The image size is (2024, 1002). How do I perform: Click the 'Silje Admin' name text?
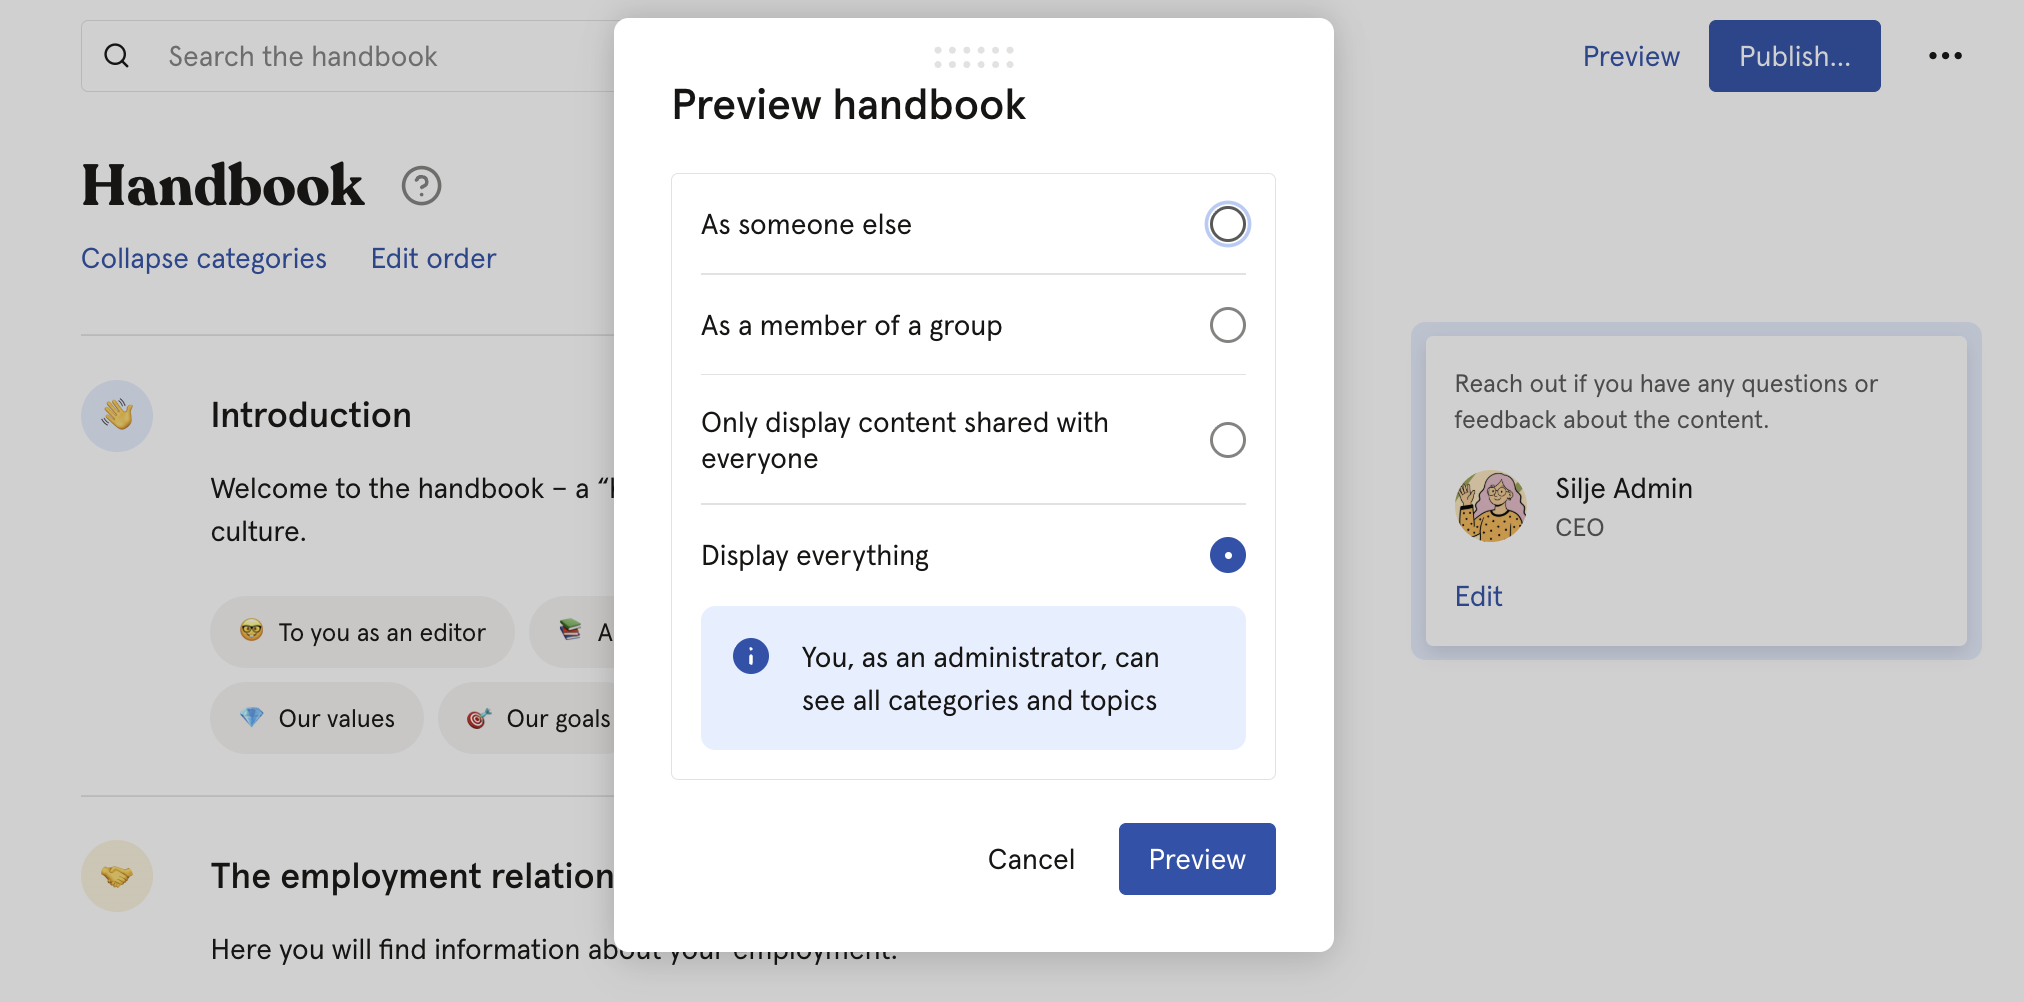[x=1624, y=488]
